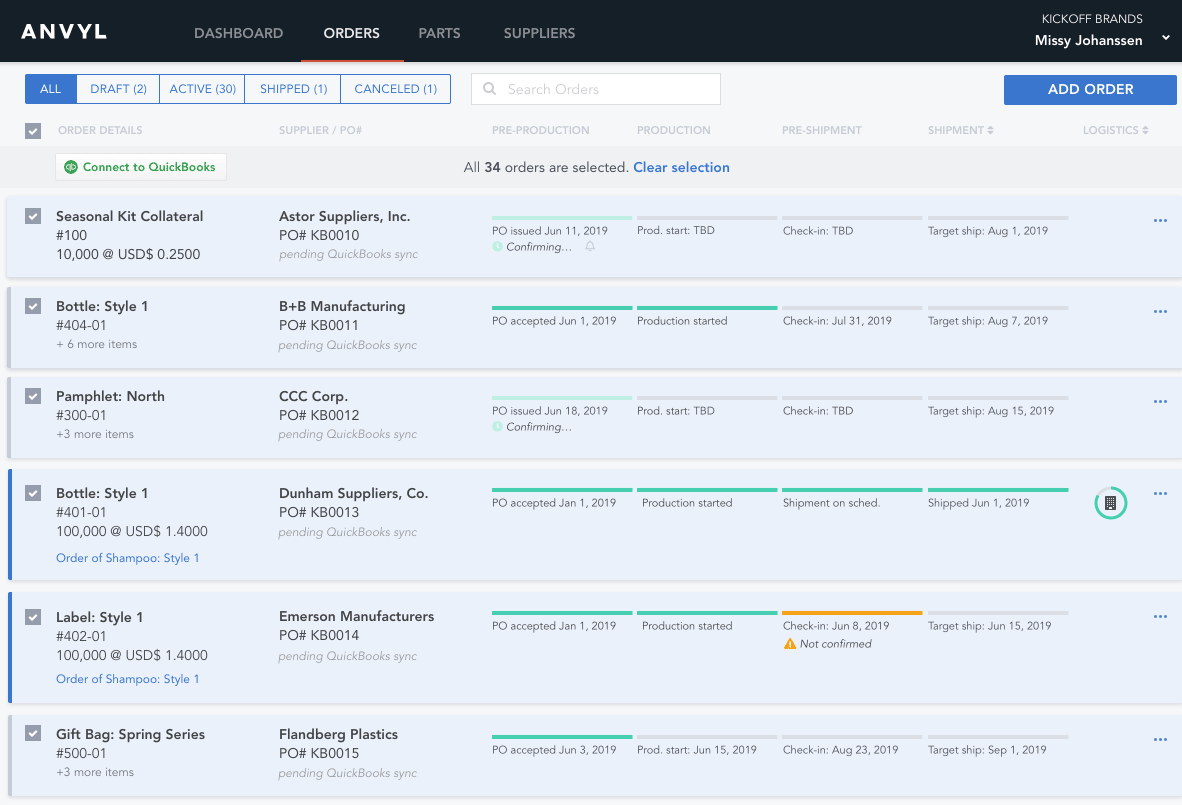Filter orders by Active (30)
This screenshot has width=1182, height=805.
[202, 89]
